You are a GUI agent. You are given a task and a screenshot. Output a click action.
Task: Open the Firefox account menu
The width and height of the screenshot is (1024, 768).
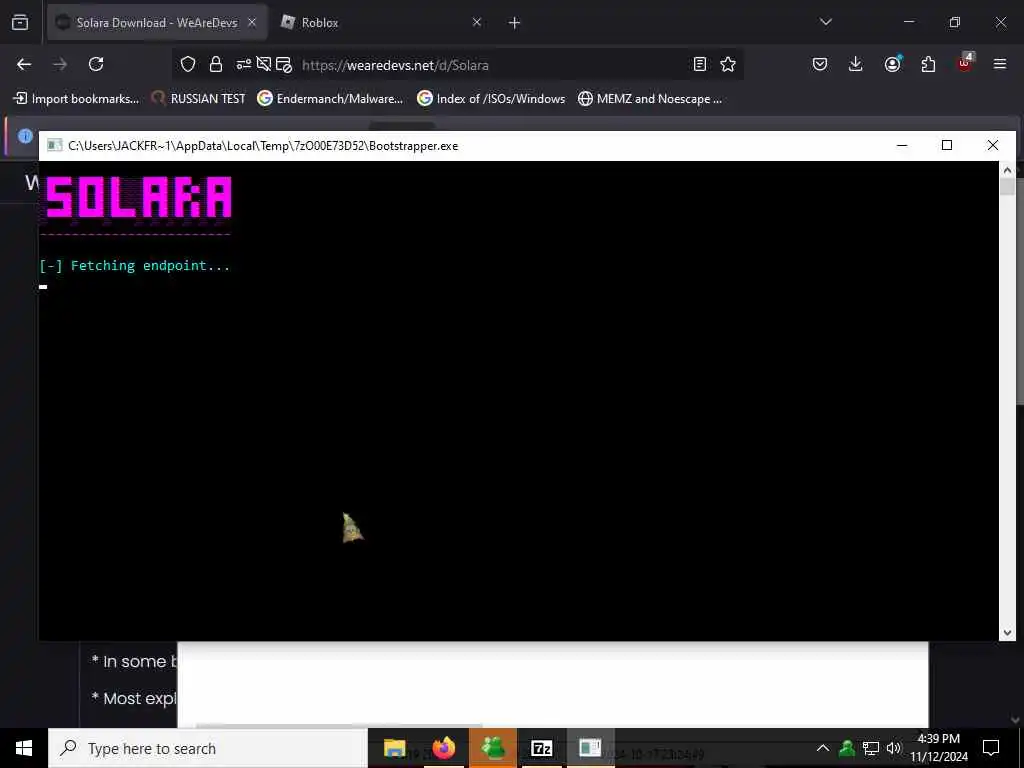[x=892, y=64]
